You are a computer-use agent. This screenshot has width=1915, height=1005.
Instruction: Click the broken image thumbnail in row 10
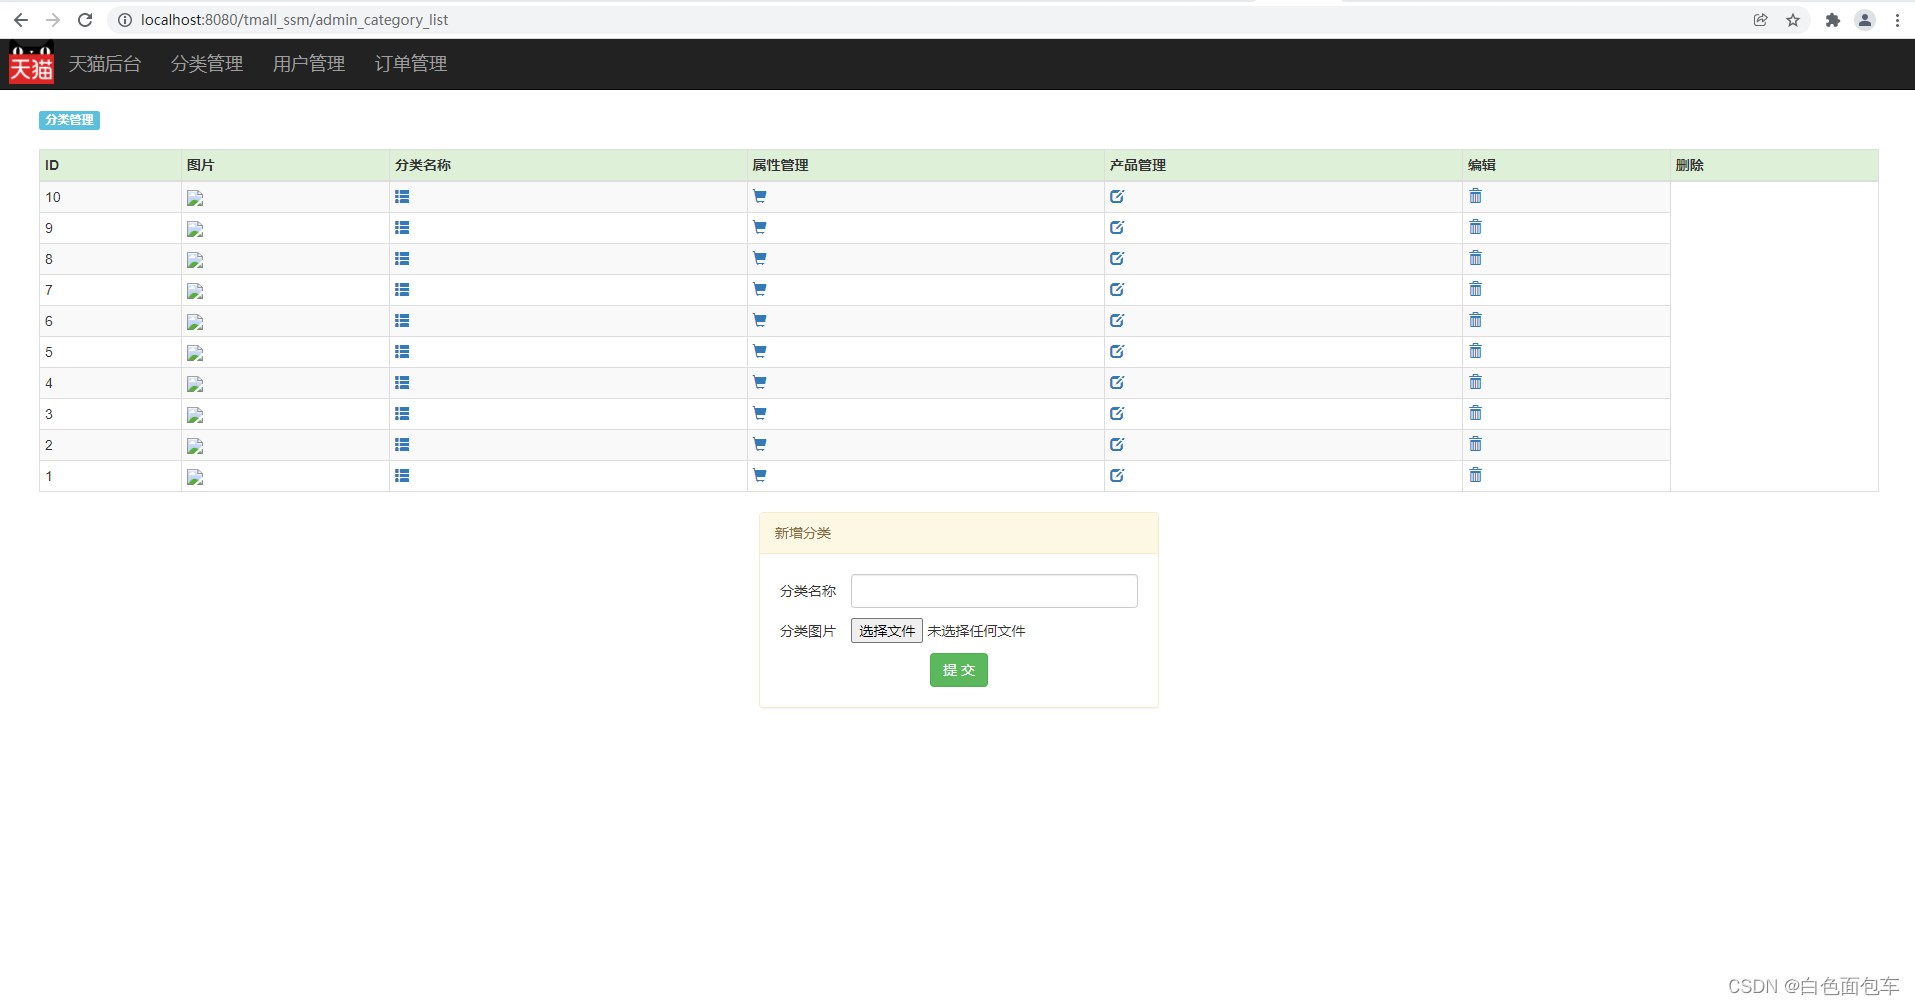pyautogui.click(x=195, y=198)
